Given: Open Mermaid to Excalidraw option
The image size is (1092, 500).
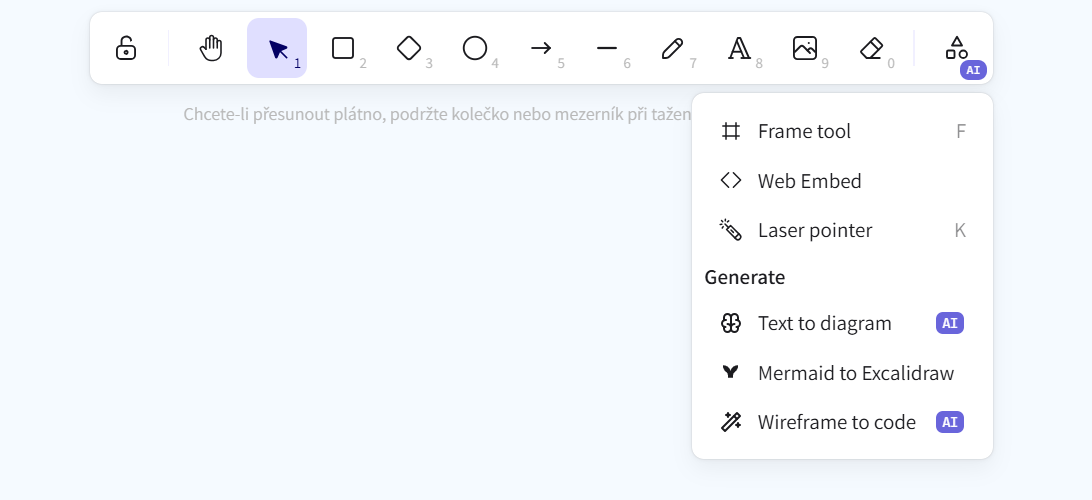Looking at the screenshot, I should click(x=843, y=373).
